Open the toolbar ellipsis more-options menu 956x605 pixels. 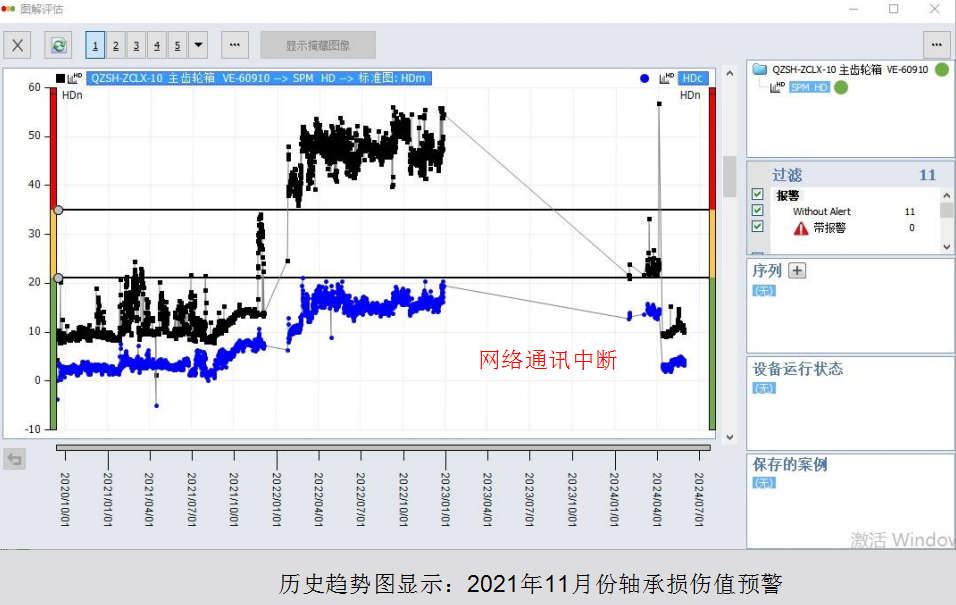234,45
